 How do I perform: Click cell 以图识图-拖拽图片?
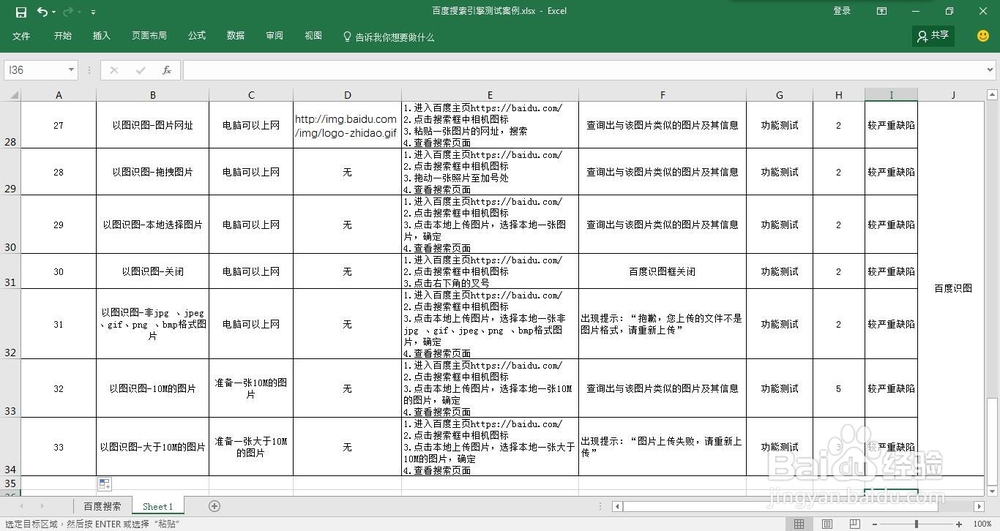click(152, 172)
